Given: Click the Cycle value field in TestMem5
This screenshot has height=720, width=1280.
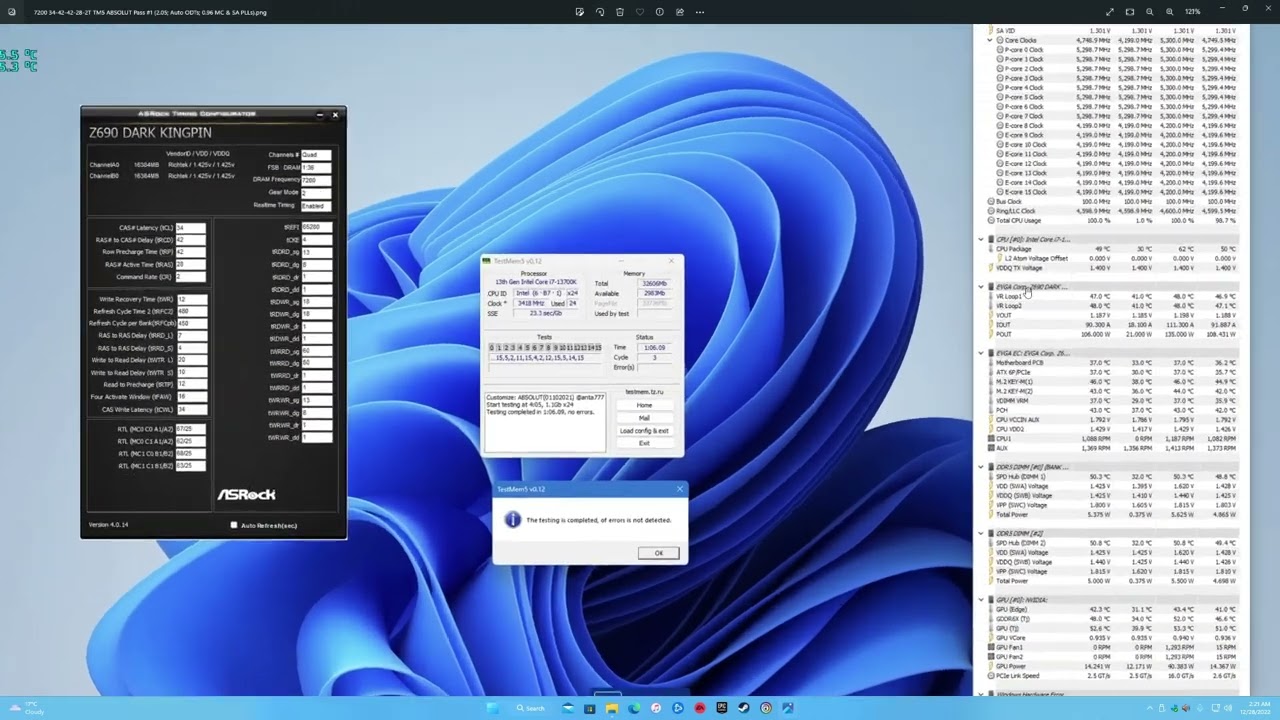Looking at the screenshot, I should (655, 357).
